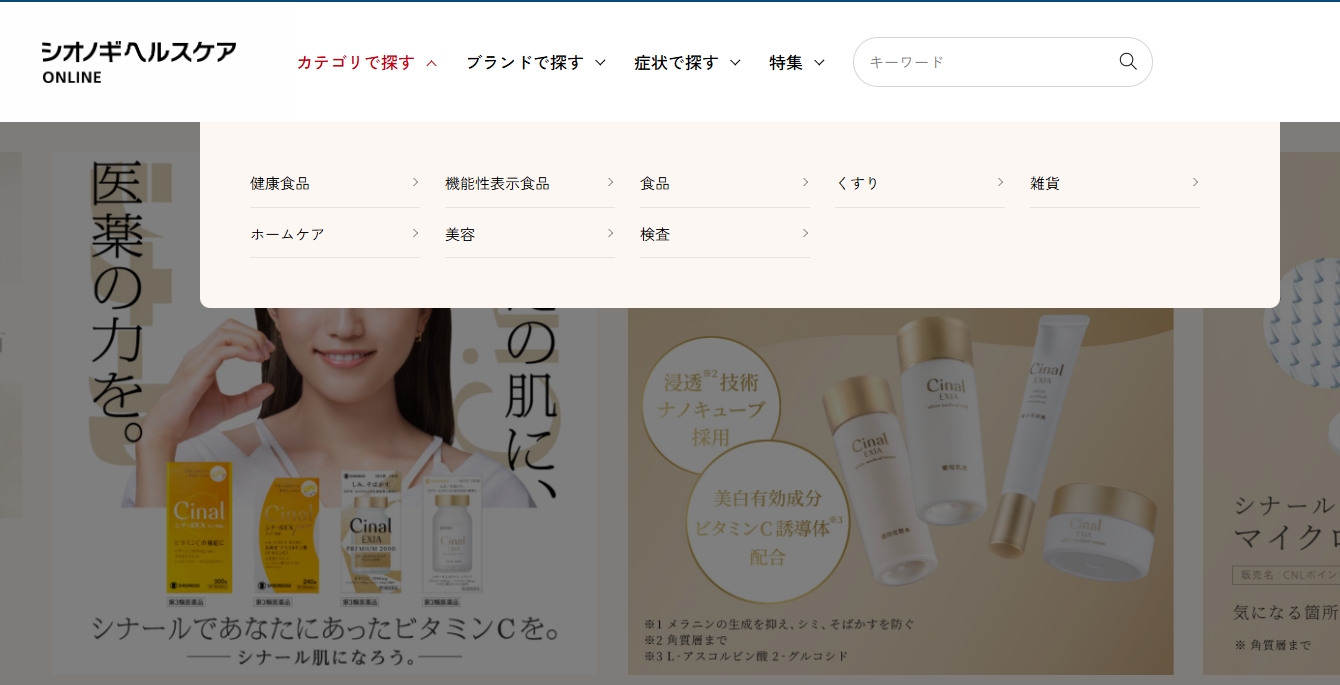The height and width of the screenshot is (685, 1340).
Task: Click the search magnifier icon
Action: coord(1128,61)
